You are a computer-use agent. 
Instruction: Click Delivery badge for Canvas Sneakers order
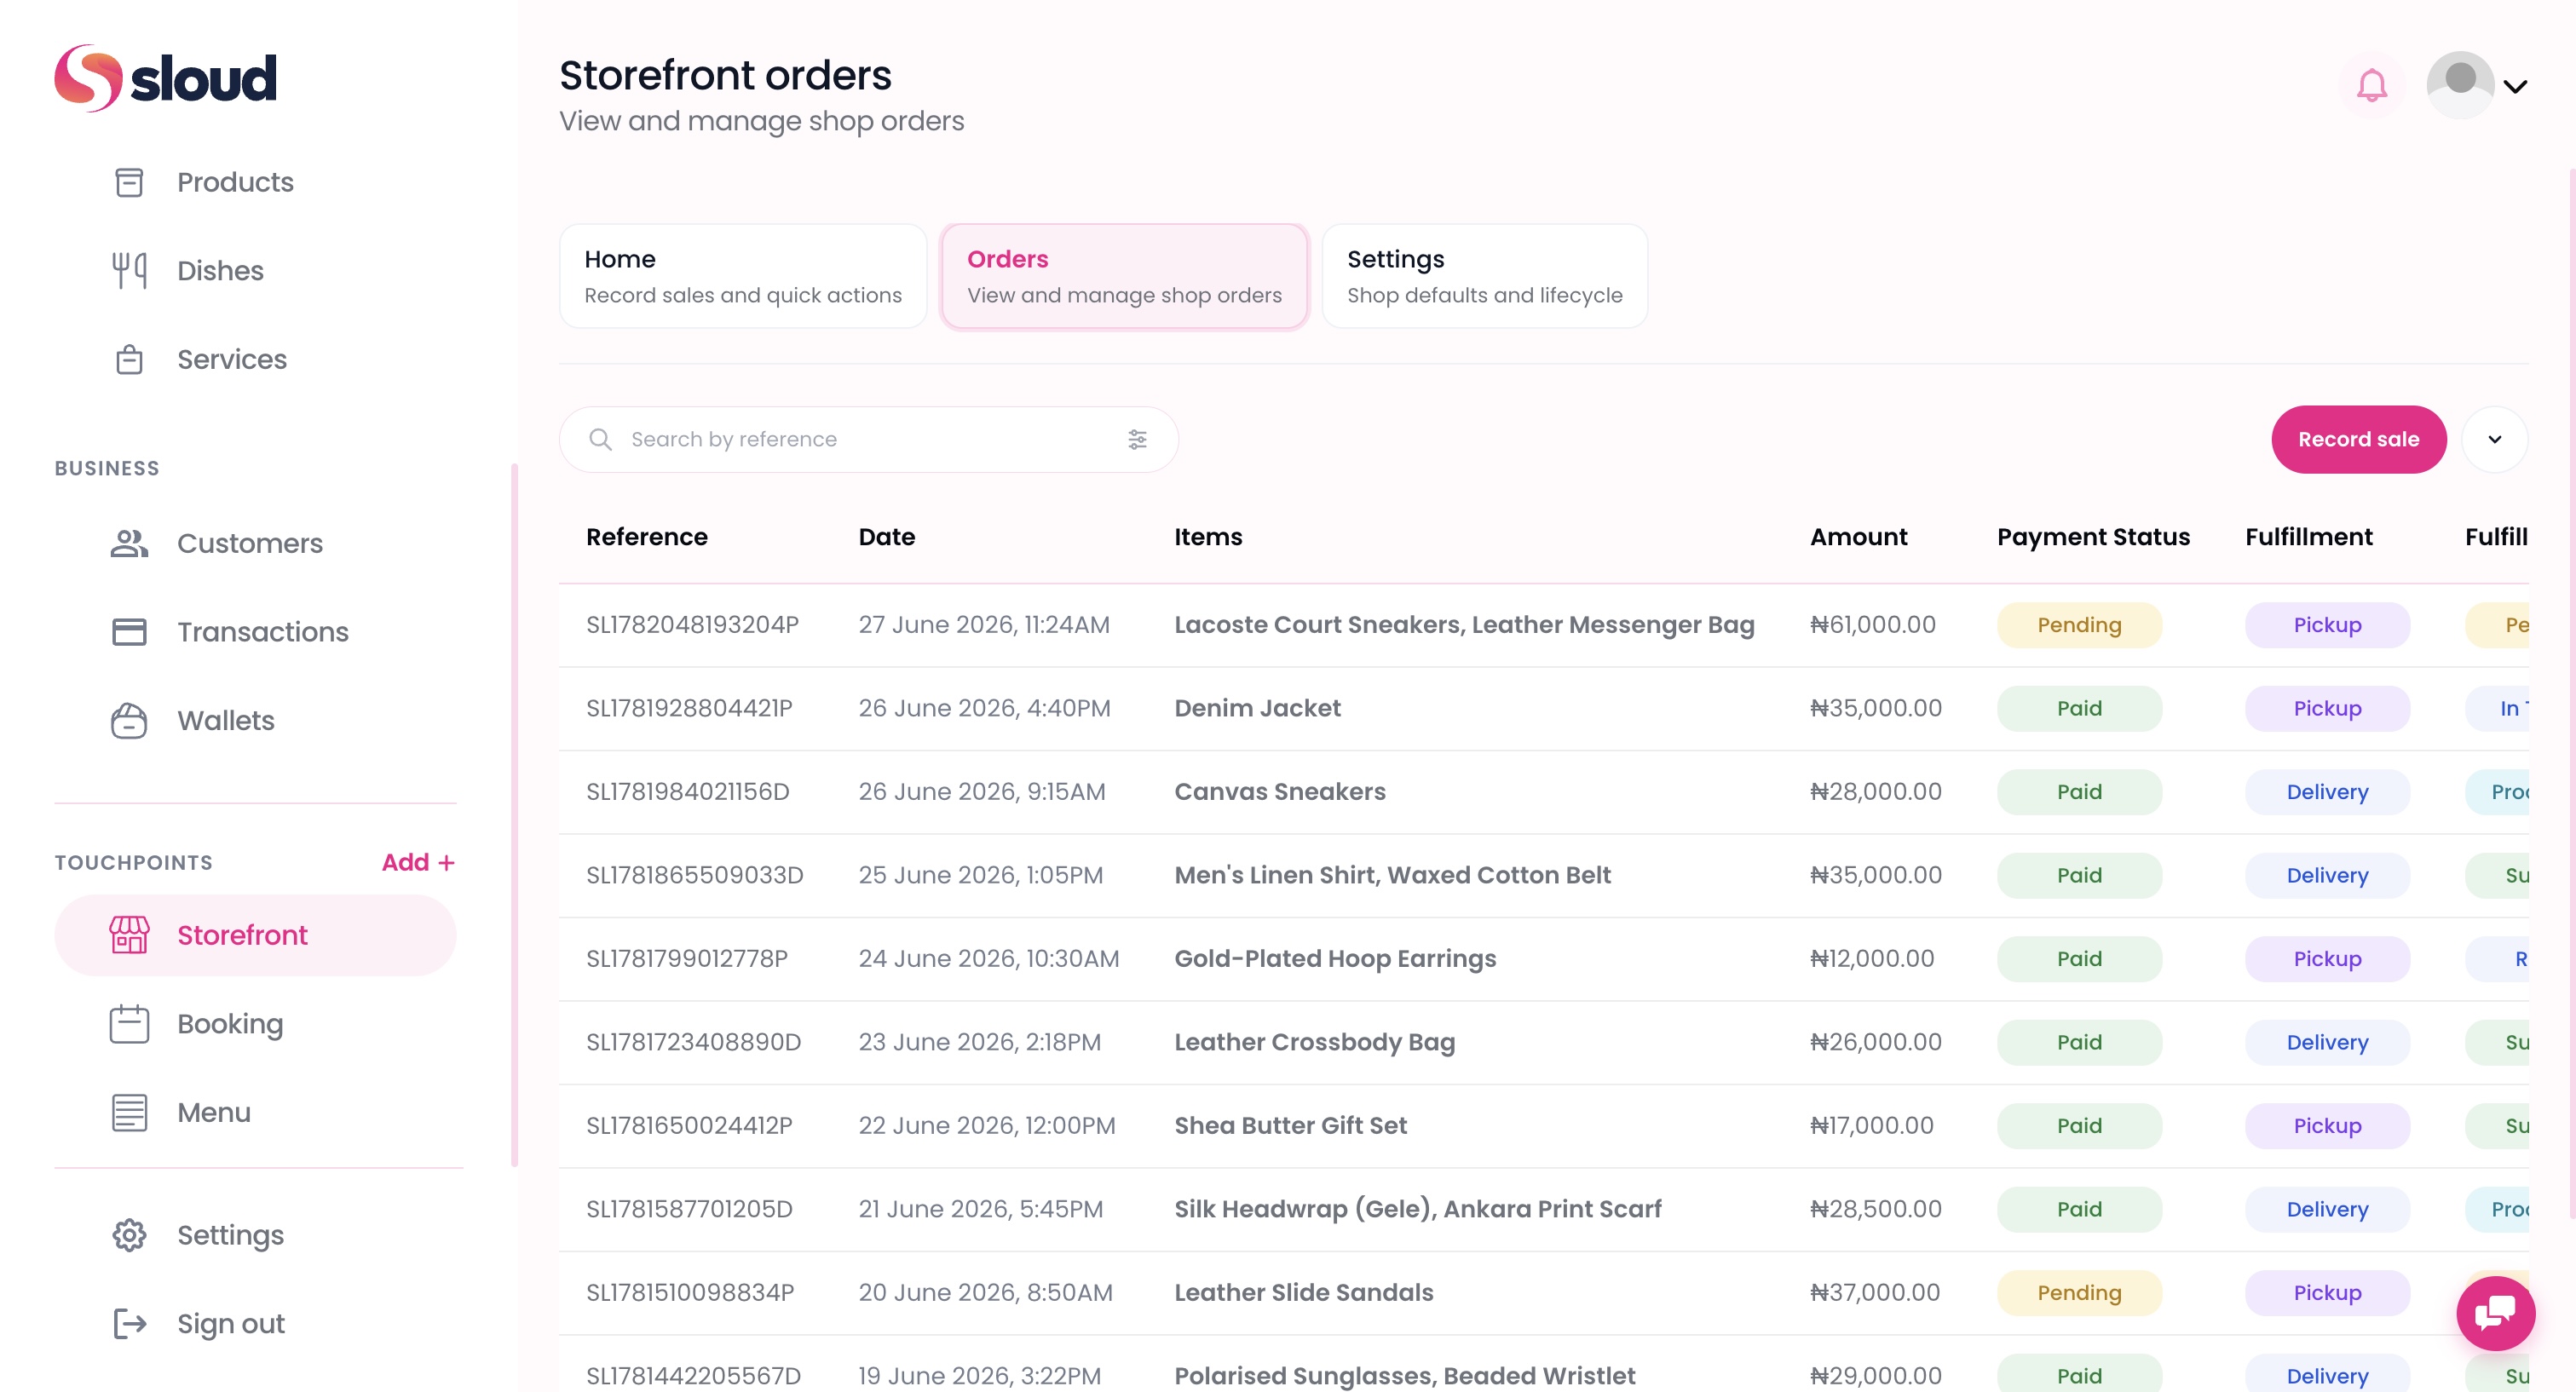(2327, 792)
